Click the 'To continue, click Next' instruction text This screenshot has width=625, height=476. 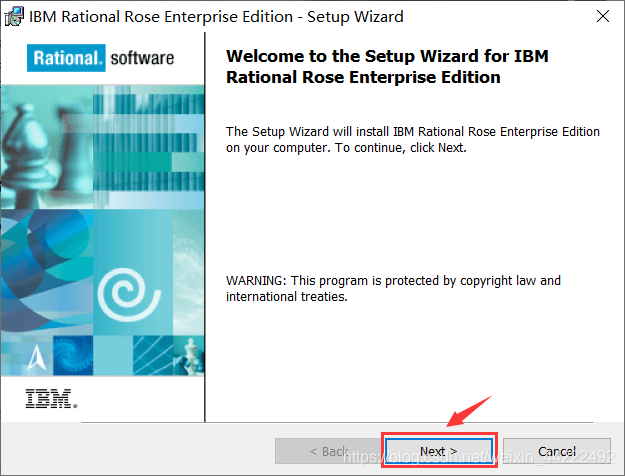[x=401, y=148]
